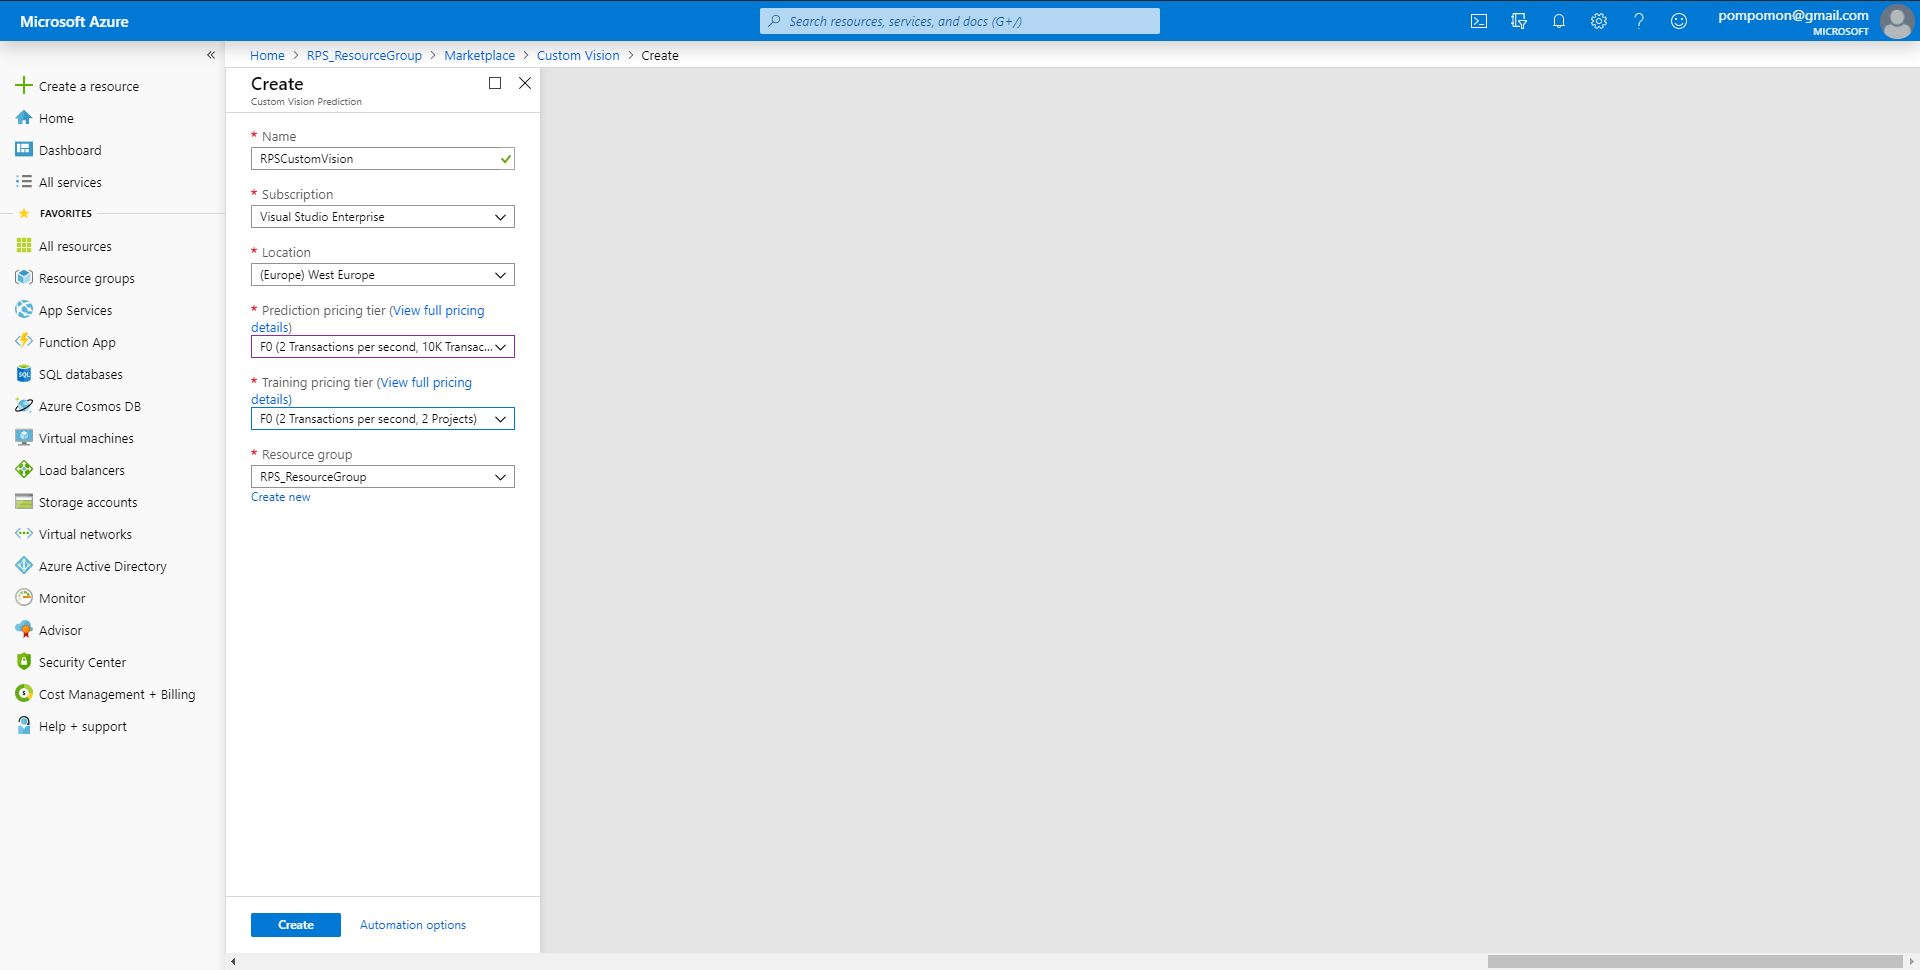Image resolution: width=1920 pixels, height=970 pixels.
Task: Open the help question mark
Action: (1639, 21)
